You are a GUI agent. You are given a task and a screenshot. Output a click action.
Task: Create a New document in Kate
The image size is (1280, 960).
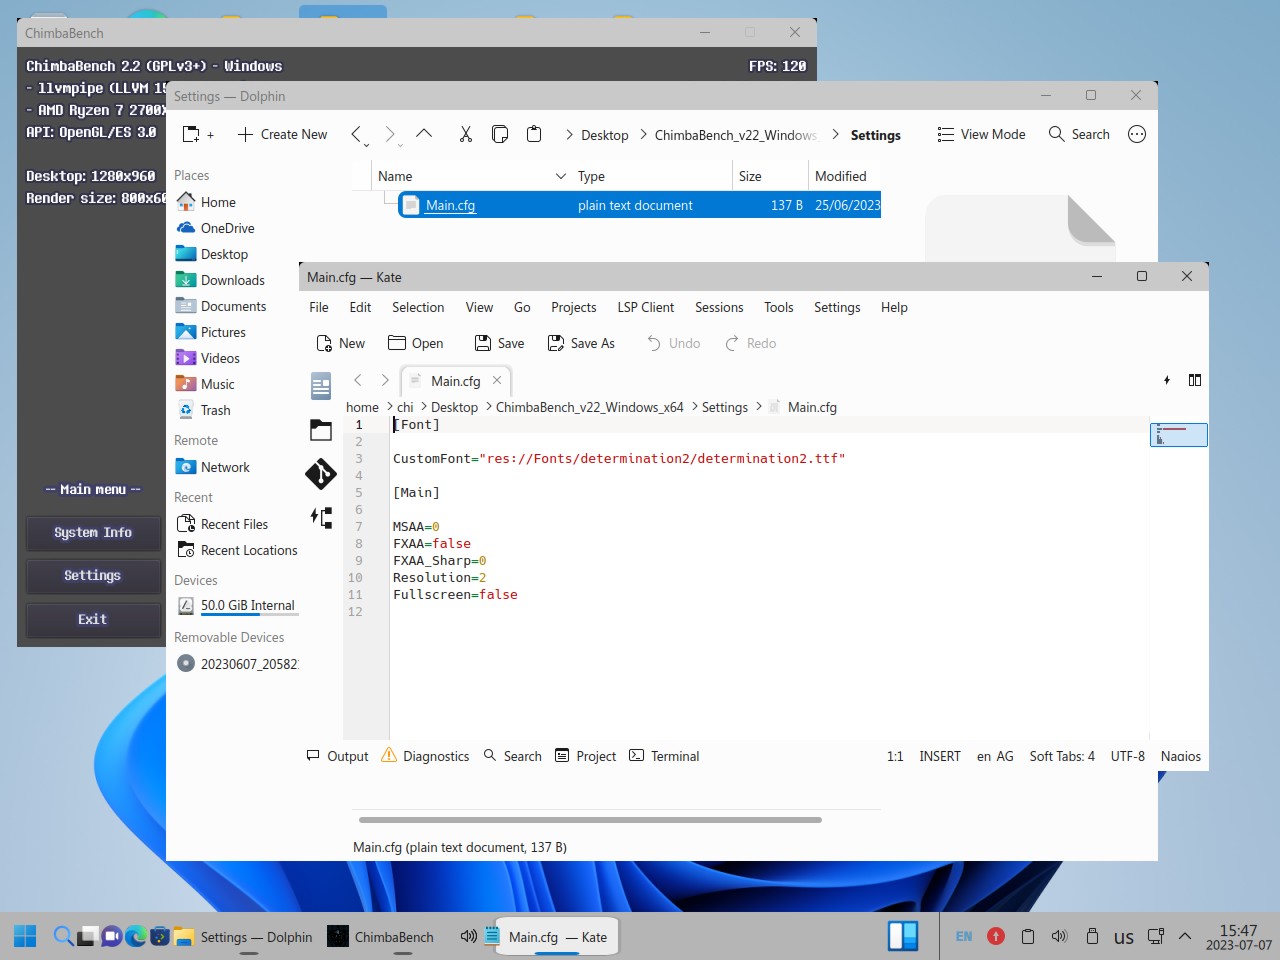point(340,343)
